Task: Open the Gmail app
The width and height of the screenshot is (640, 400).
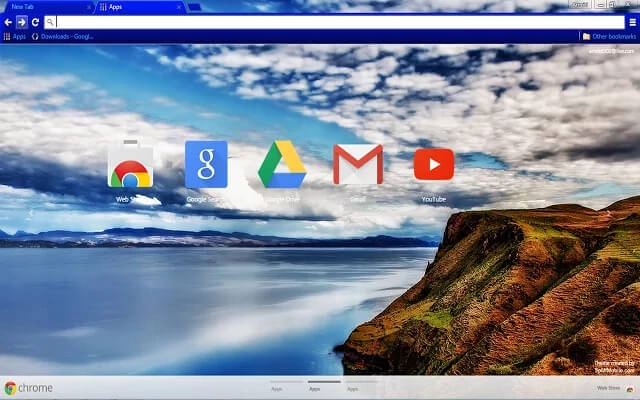Action: point(358,164)
